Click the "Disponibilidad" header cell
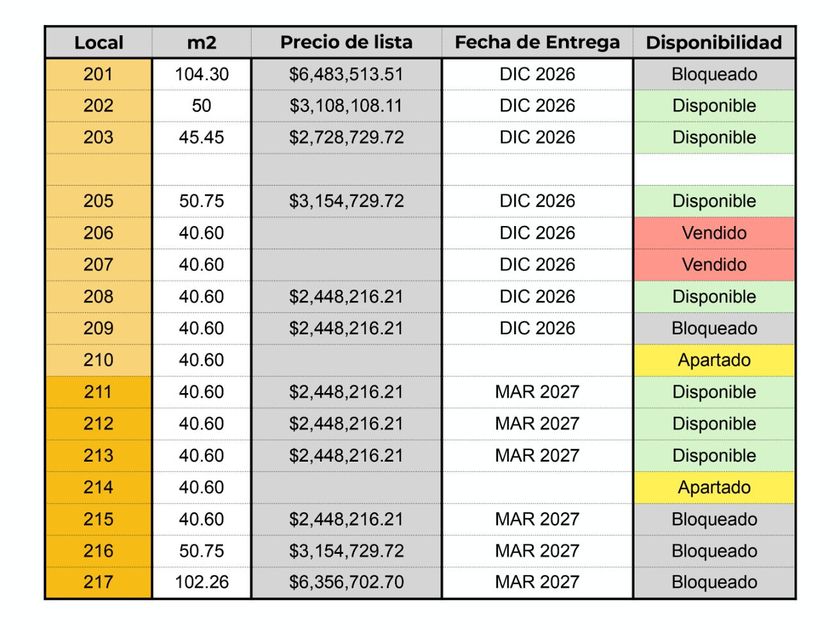Screen dimensions: 840x630 coord(714,43)
